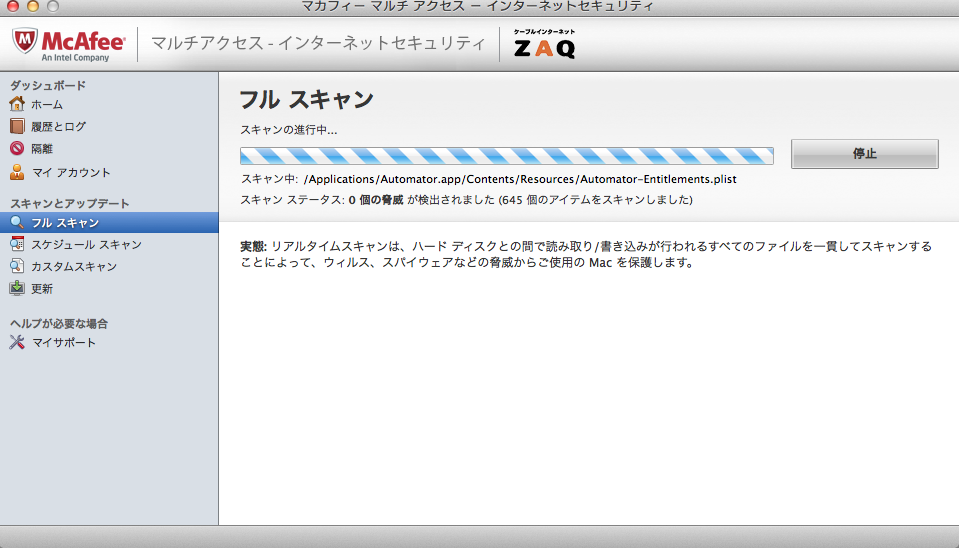
Task: Click the magnifier icon for フル スキャン
Action: point(17,222)
